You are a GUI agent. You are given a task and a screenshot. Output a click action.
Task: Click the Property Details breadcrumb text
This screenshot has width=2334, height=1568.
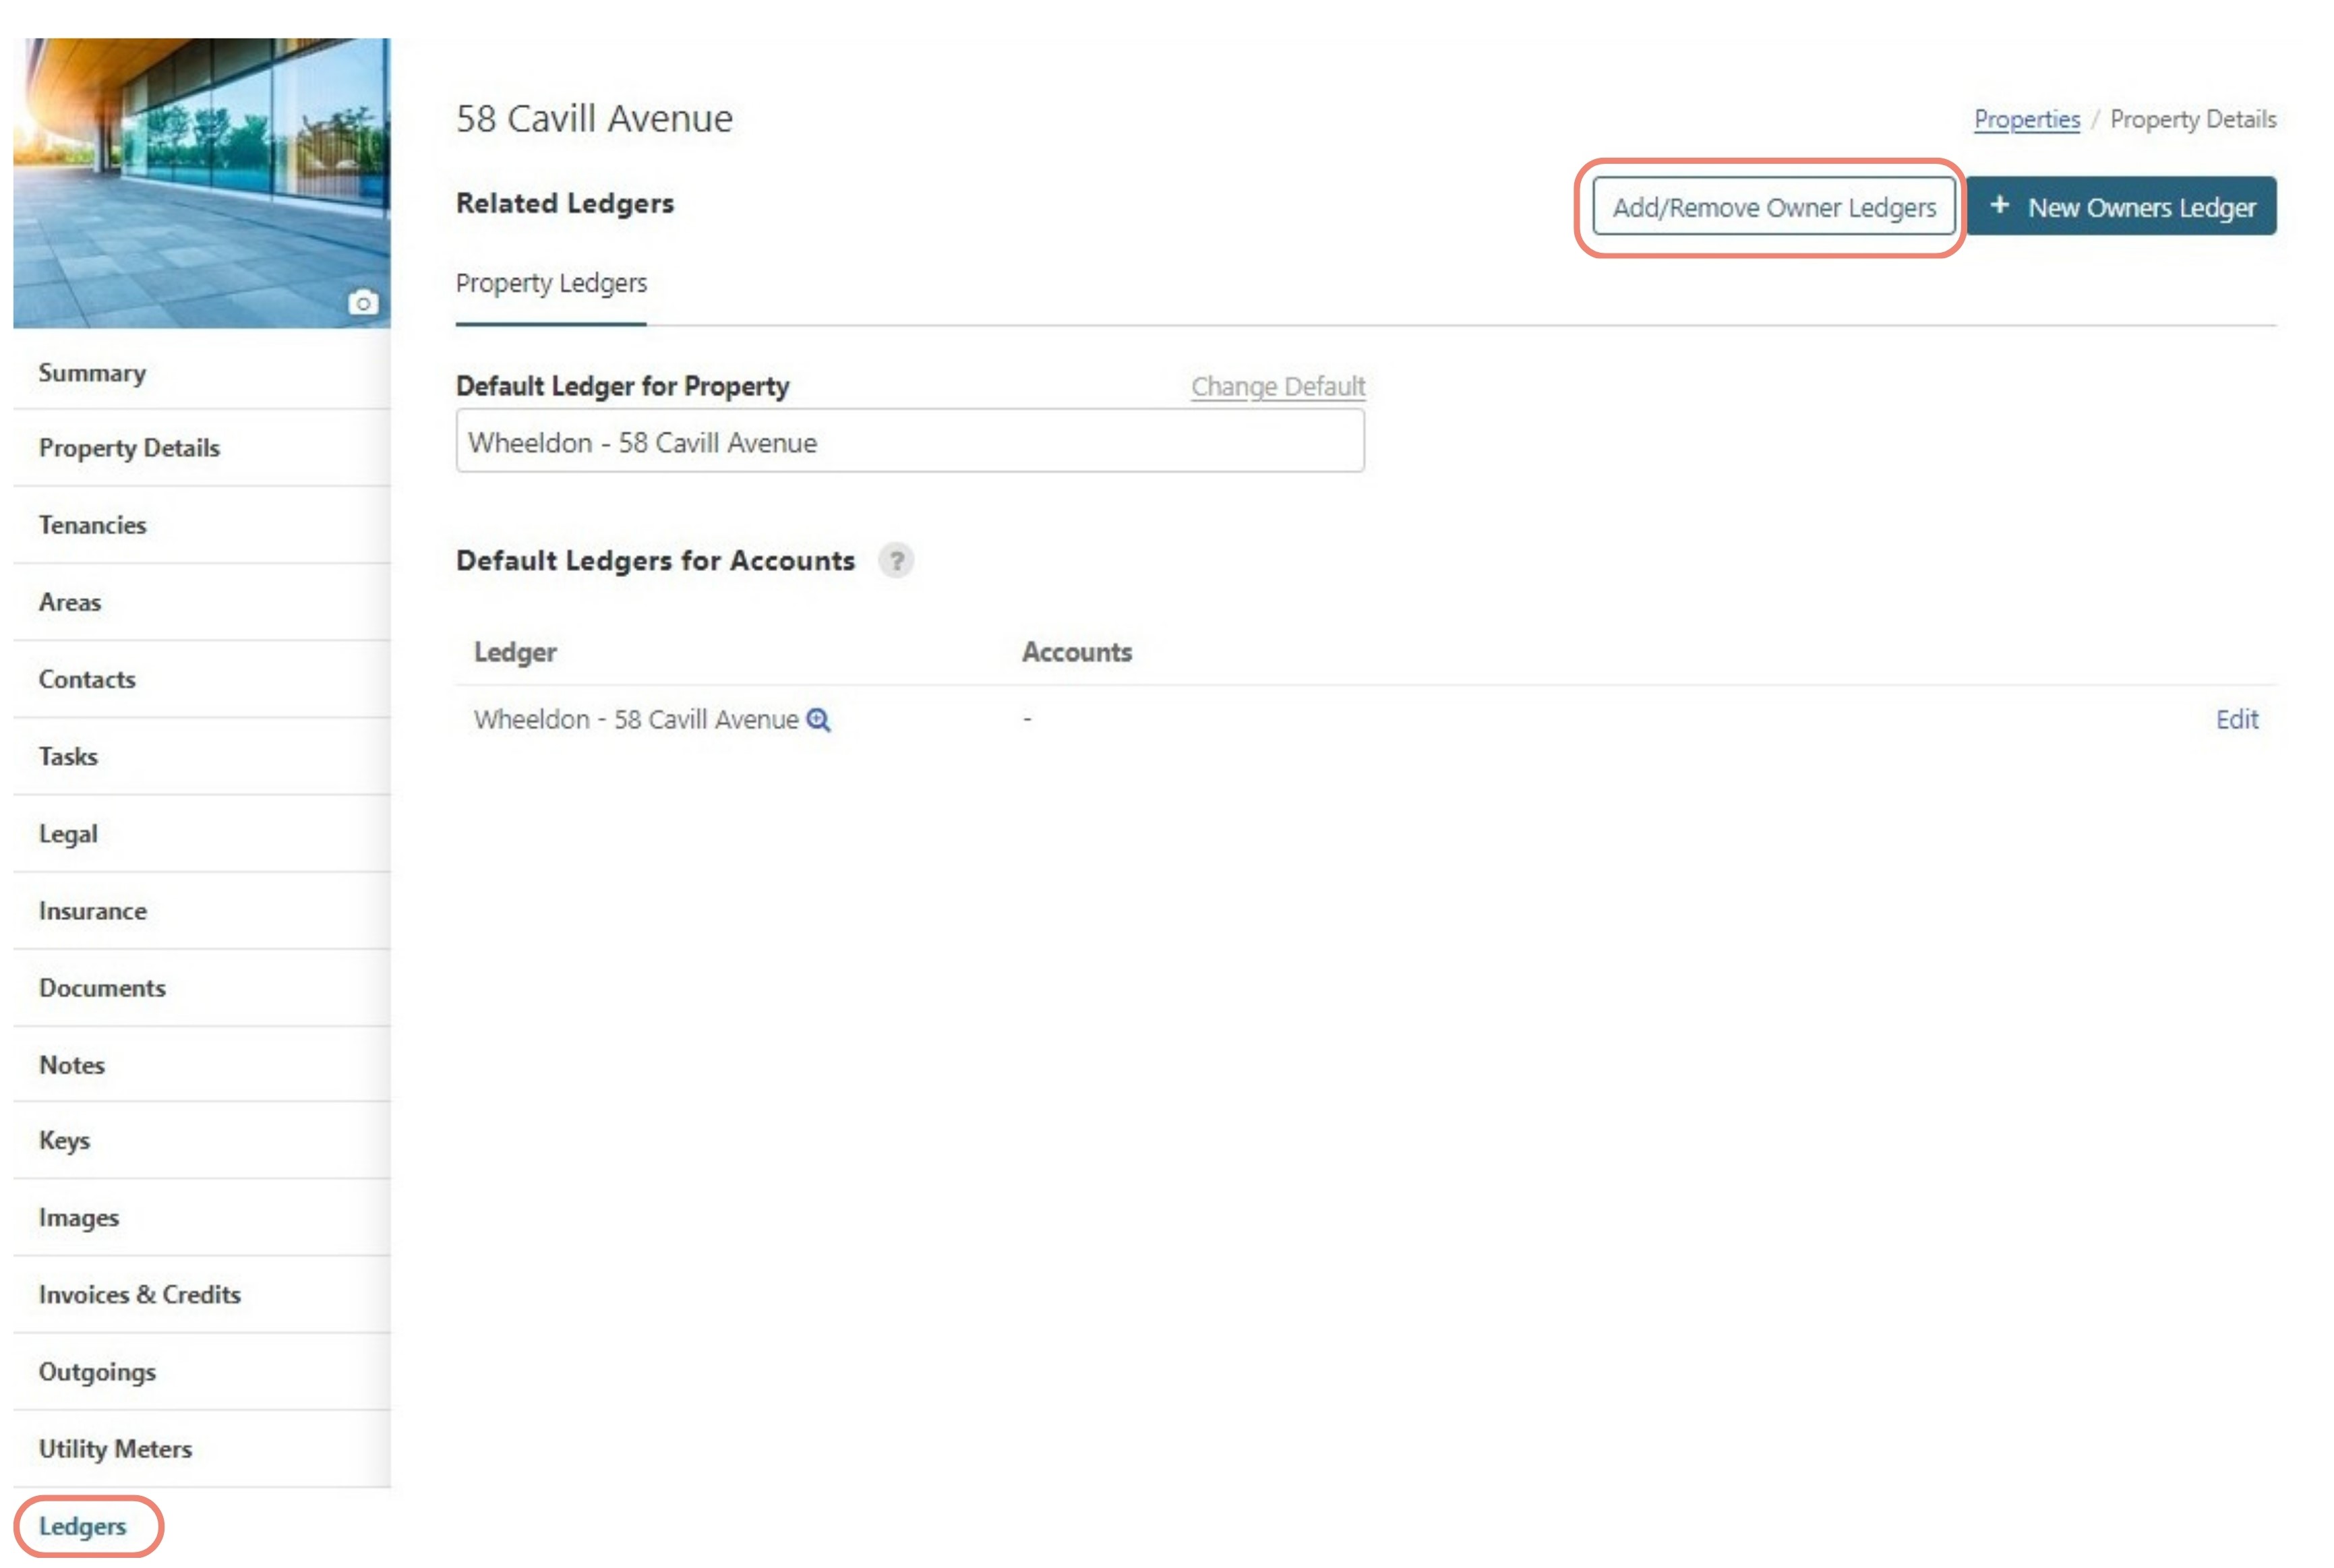[2192, 120]
